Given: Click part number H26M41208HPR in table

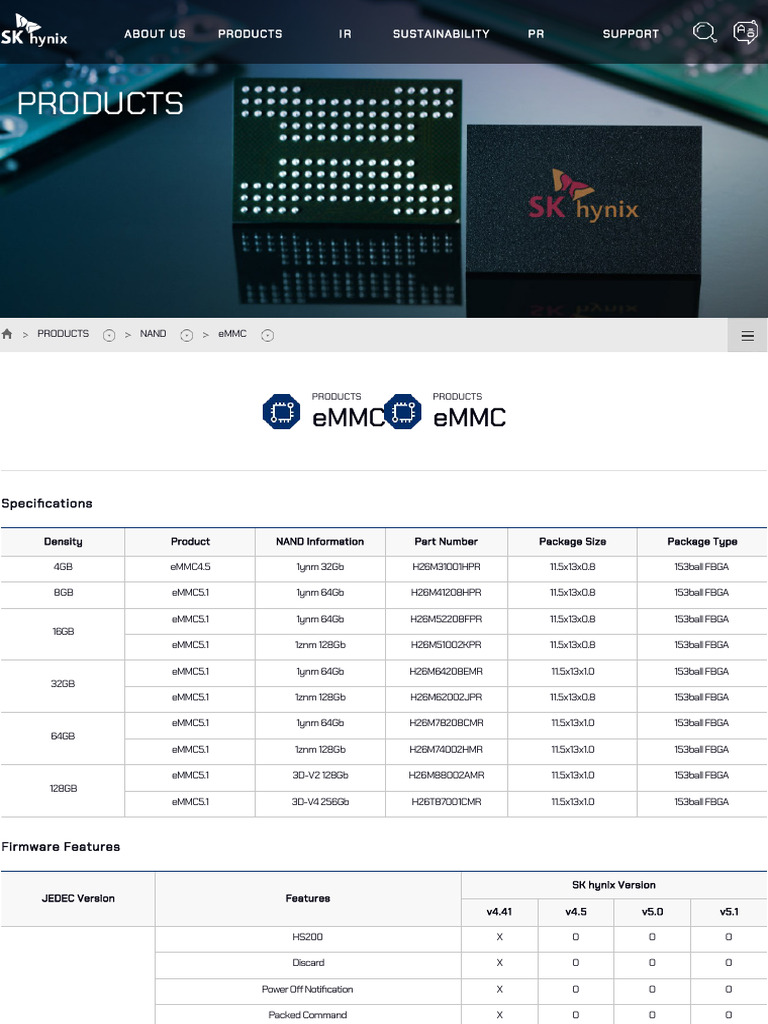Looking at the screenshot, I should [446, 593].
